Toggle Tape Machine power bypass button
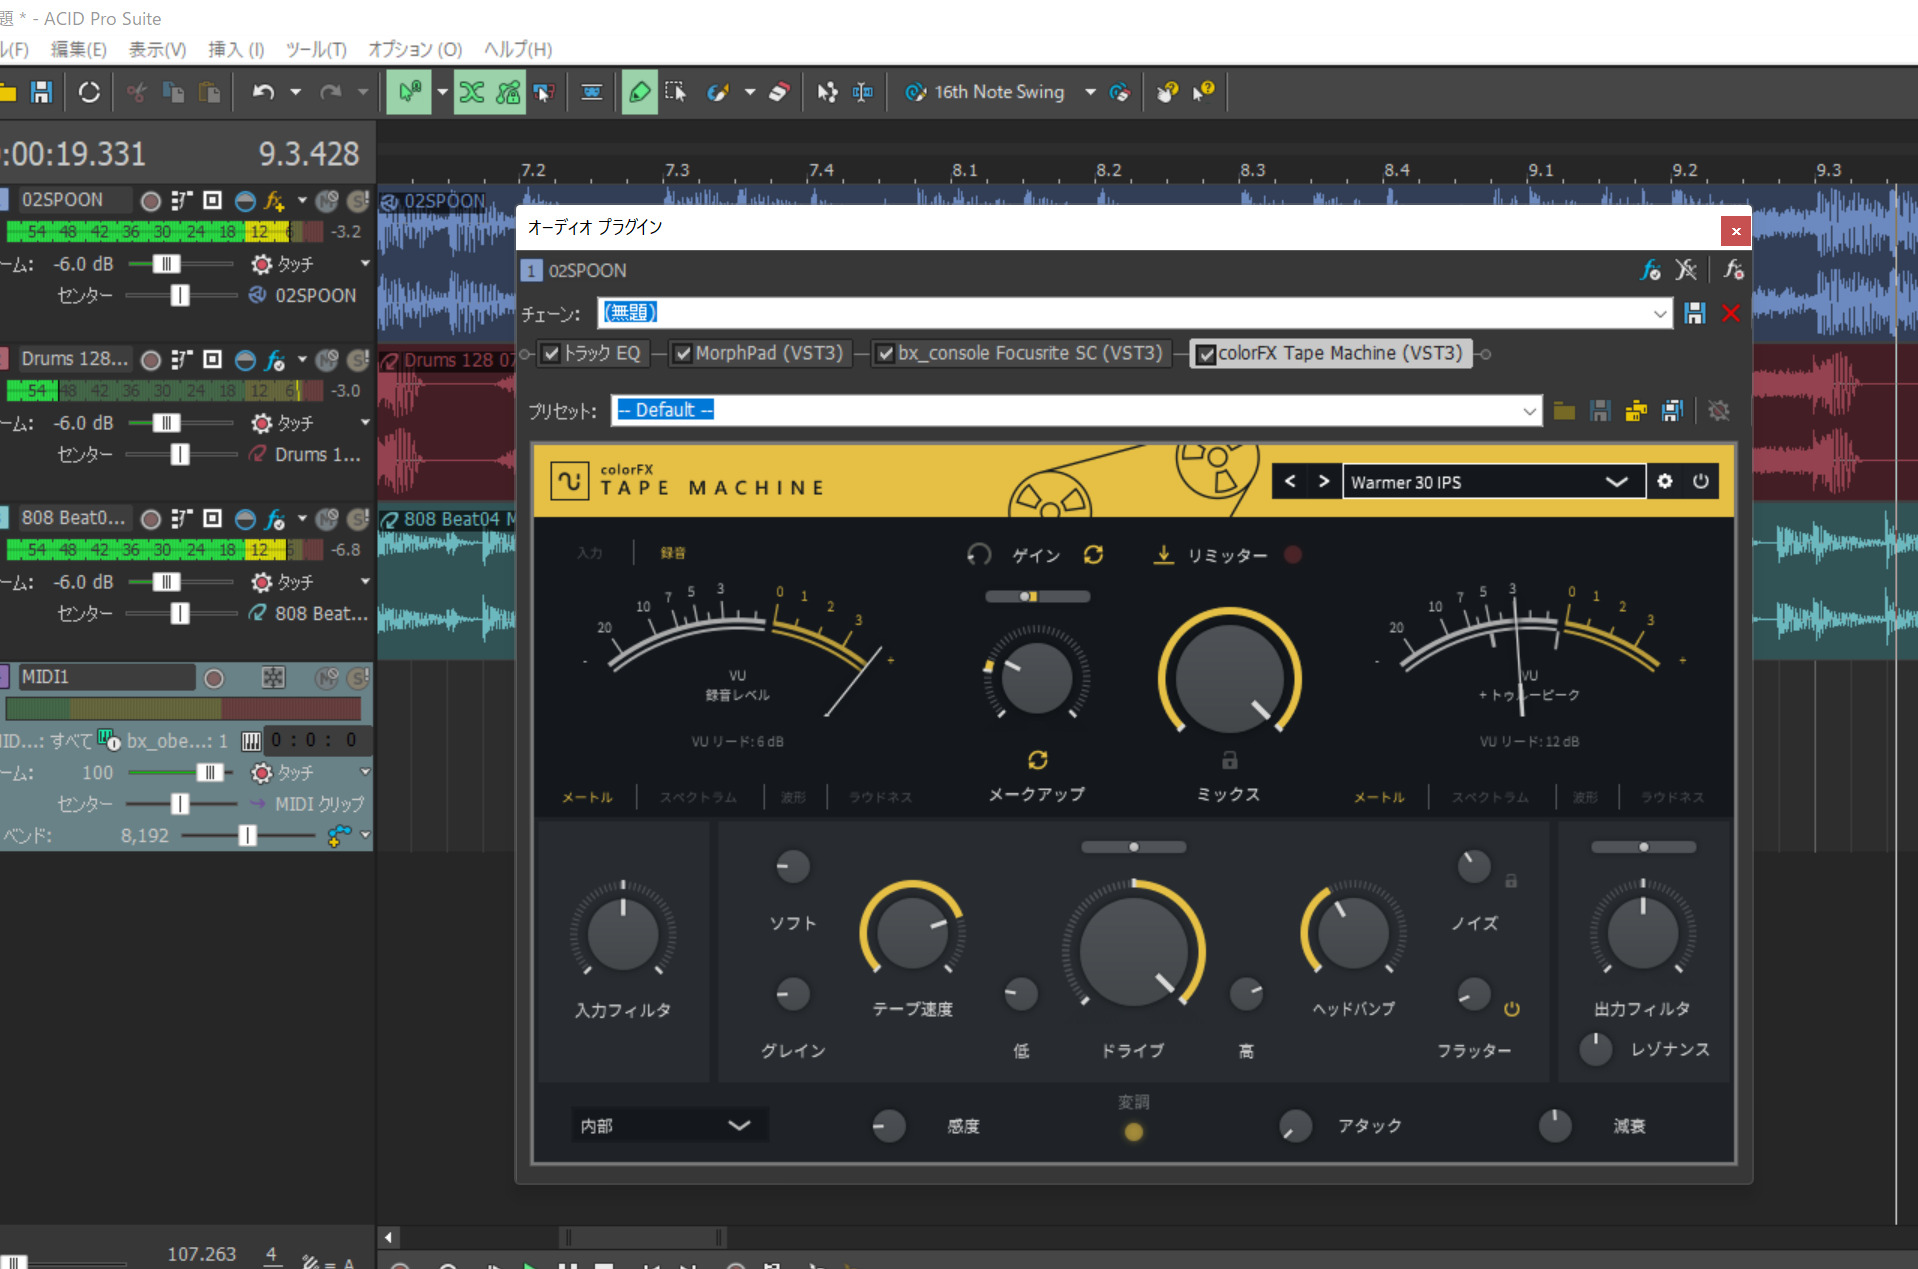Screen dimensions: 1918x1269 [1700, 482]
